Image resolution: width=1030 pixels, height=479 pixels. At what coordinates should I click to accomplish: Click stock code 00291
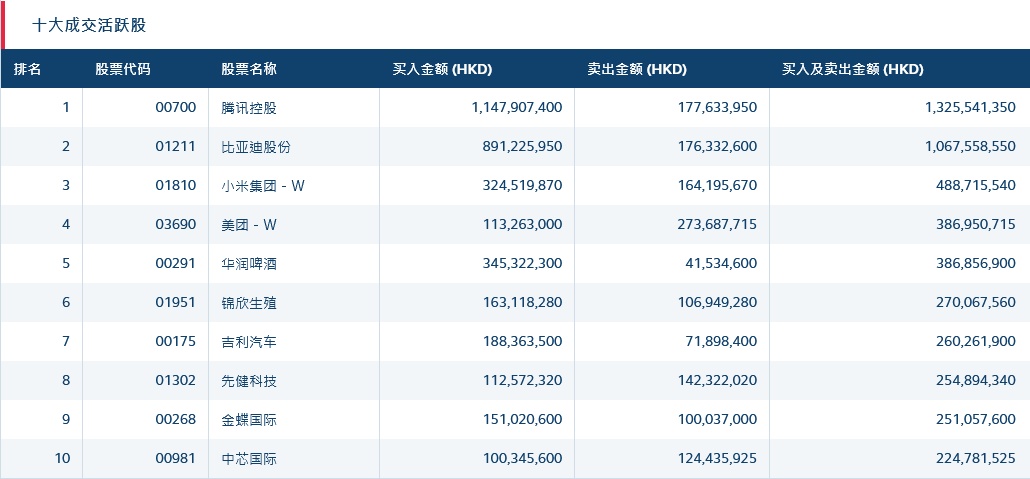tap(175, 263)
